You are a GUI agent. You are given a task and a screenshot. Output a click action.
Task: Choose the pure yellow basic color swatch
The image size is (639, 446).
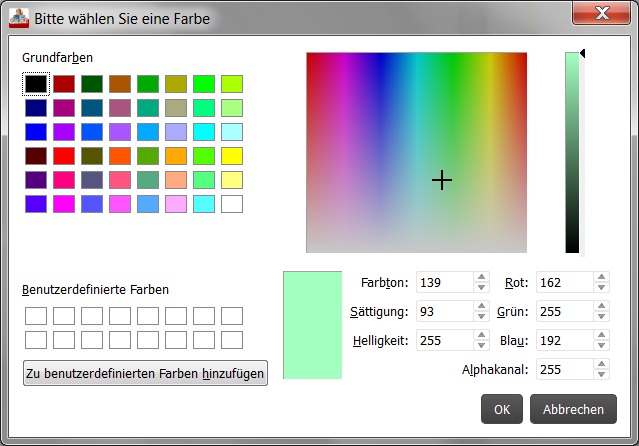coord(231,156)
